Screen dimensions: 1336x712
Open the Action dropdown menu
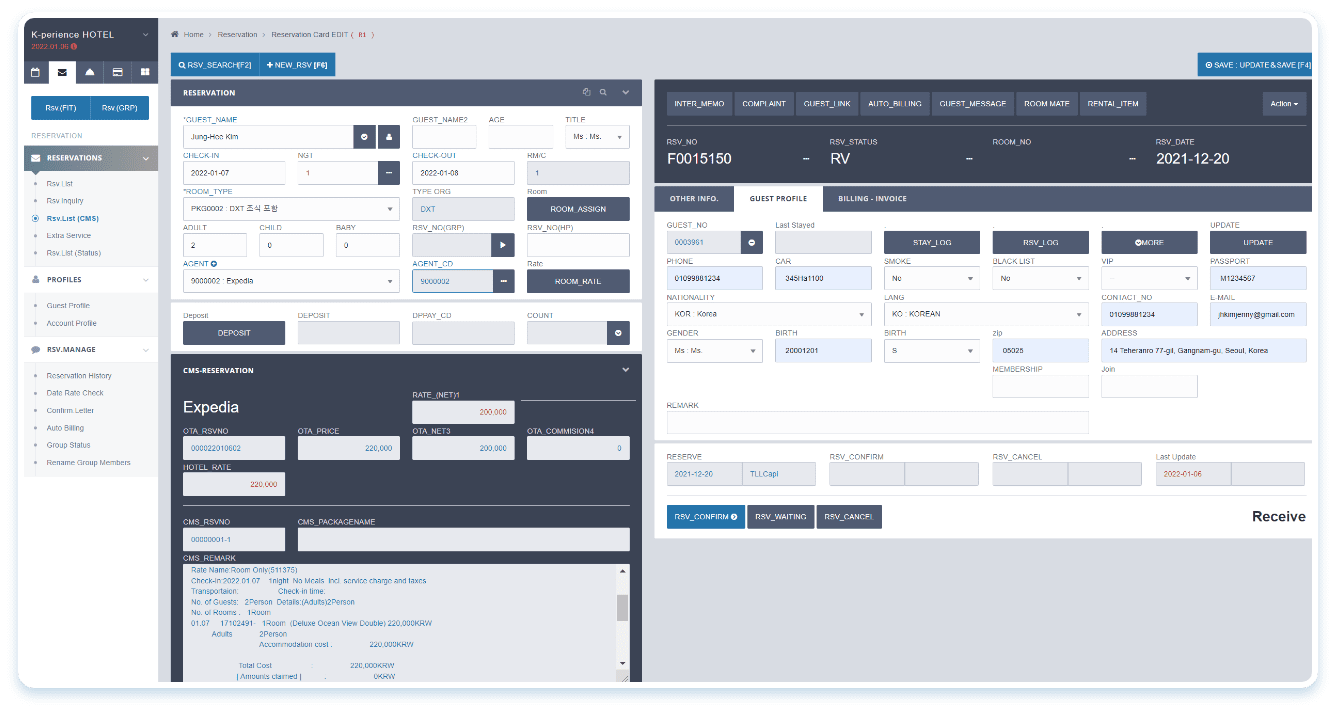coord(1284,104)
